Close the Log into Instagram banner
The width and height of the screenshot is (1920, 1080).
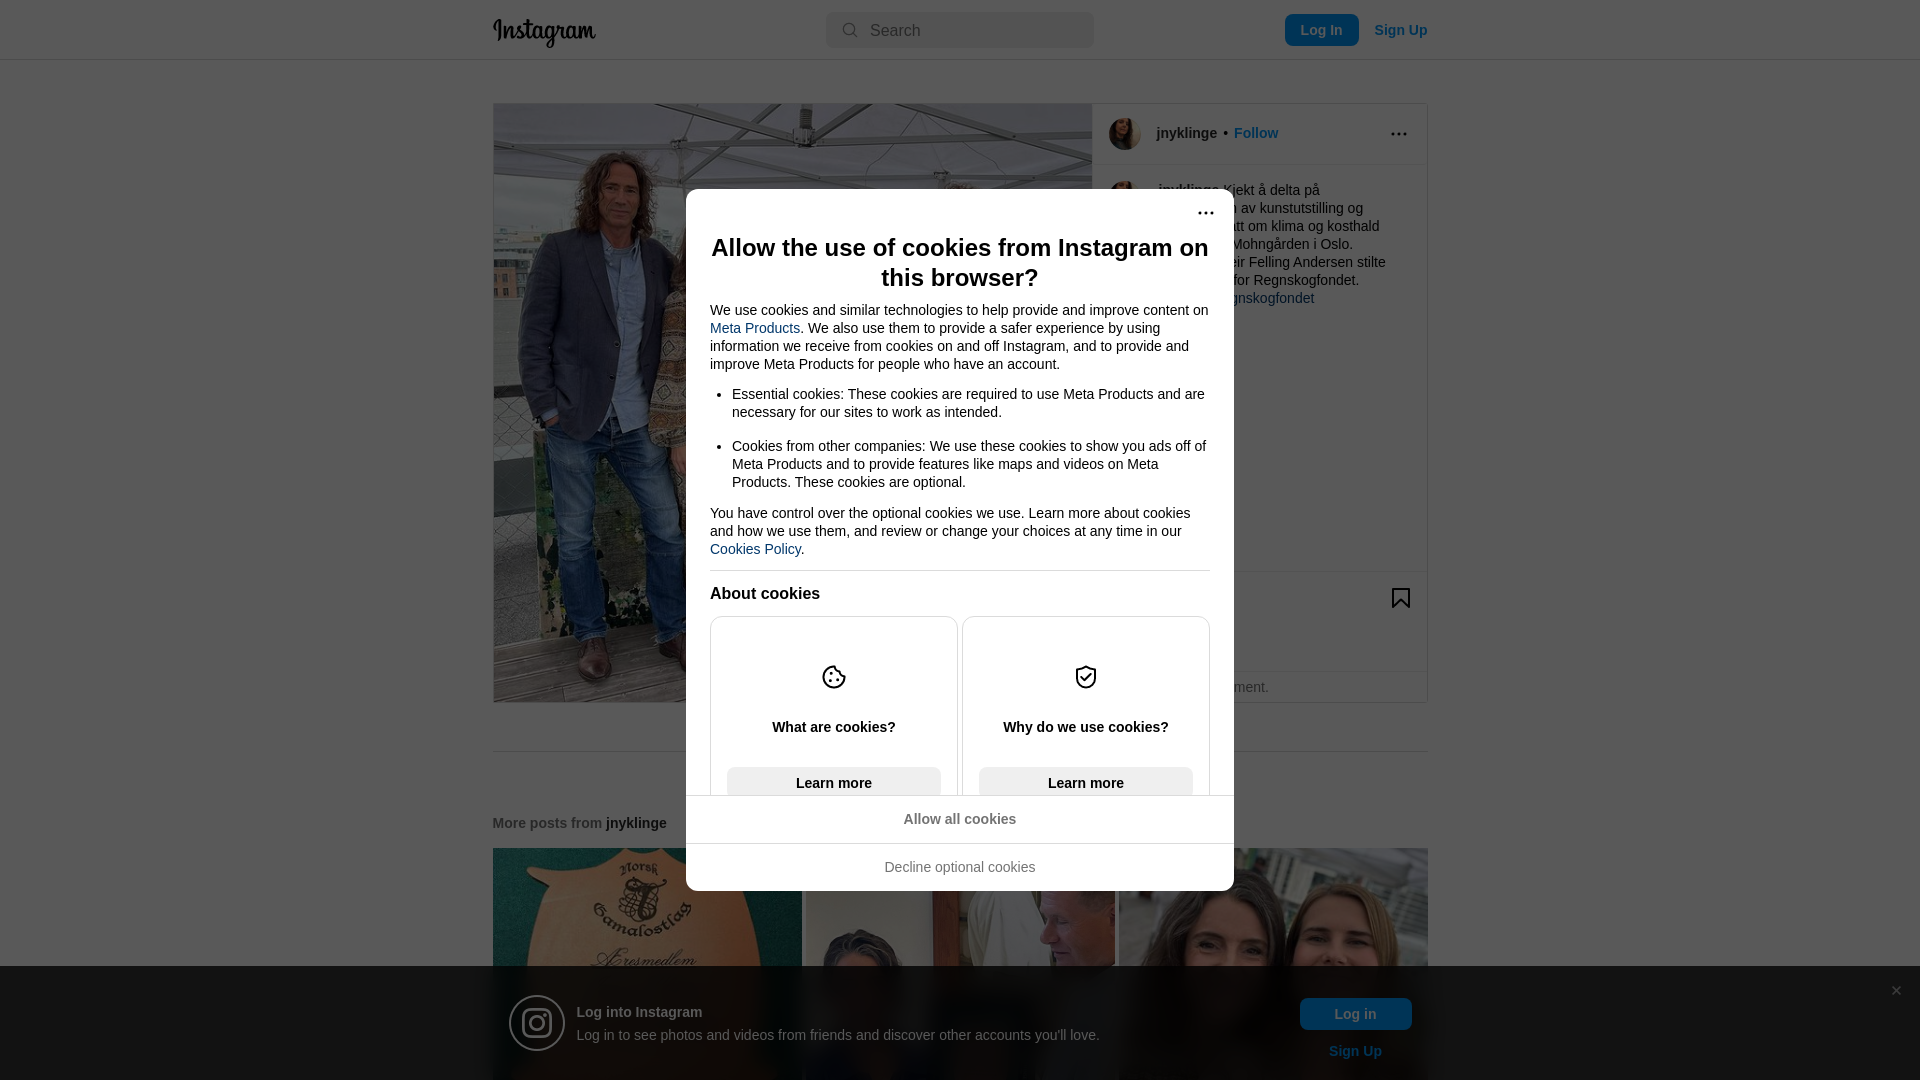pos(1896,991)
